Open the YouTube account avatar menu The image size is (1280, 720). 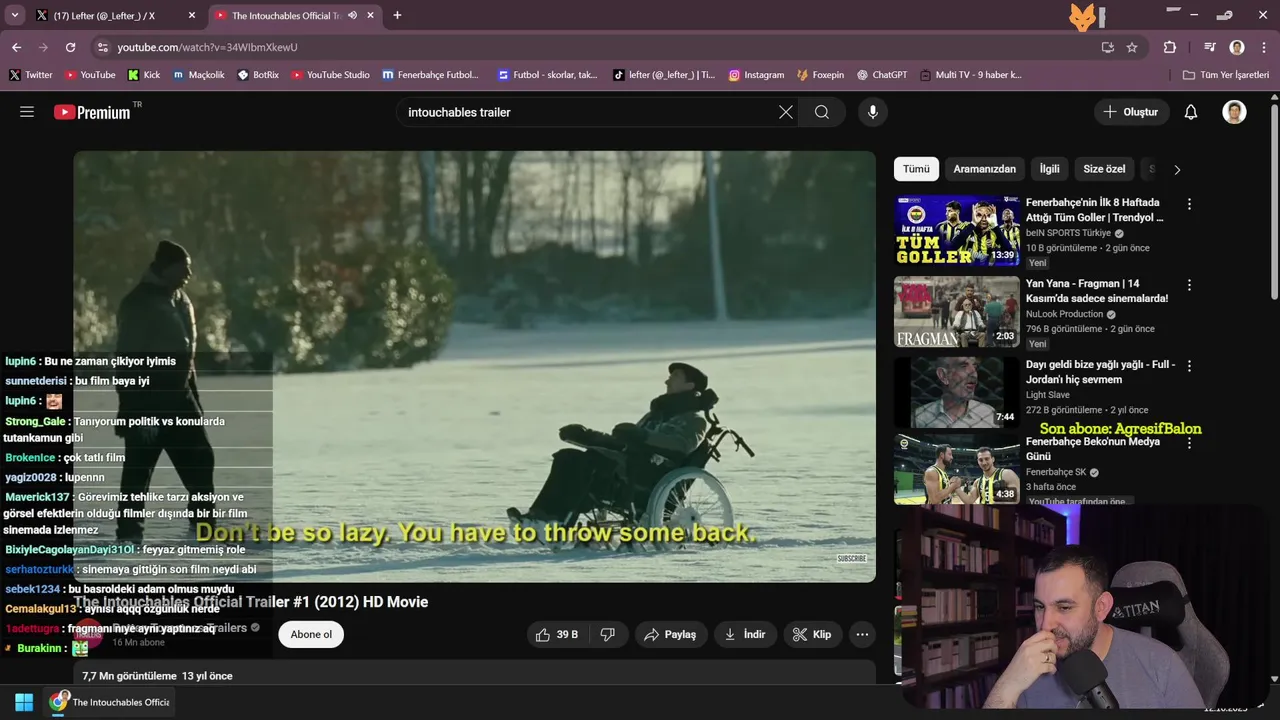1234,112
